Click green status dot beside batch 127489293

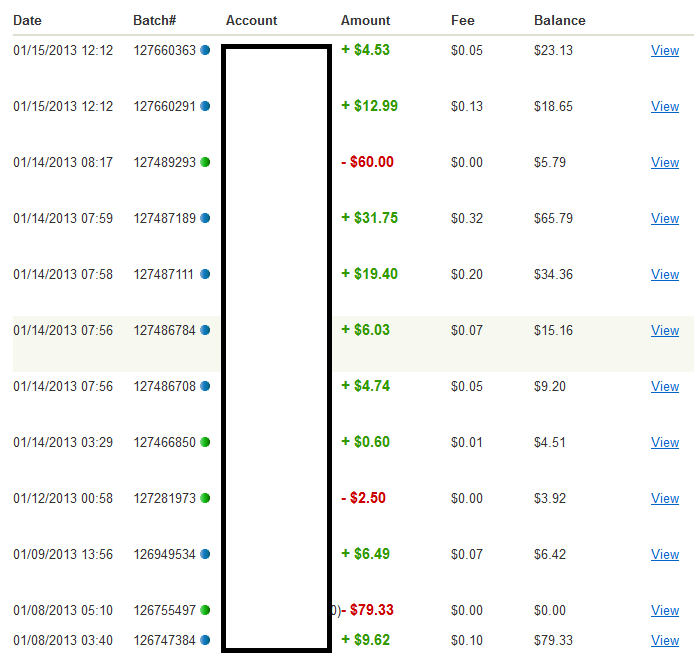pyautogui.click(x=205, y=162)
